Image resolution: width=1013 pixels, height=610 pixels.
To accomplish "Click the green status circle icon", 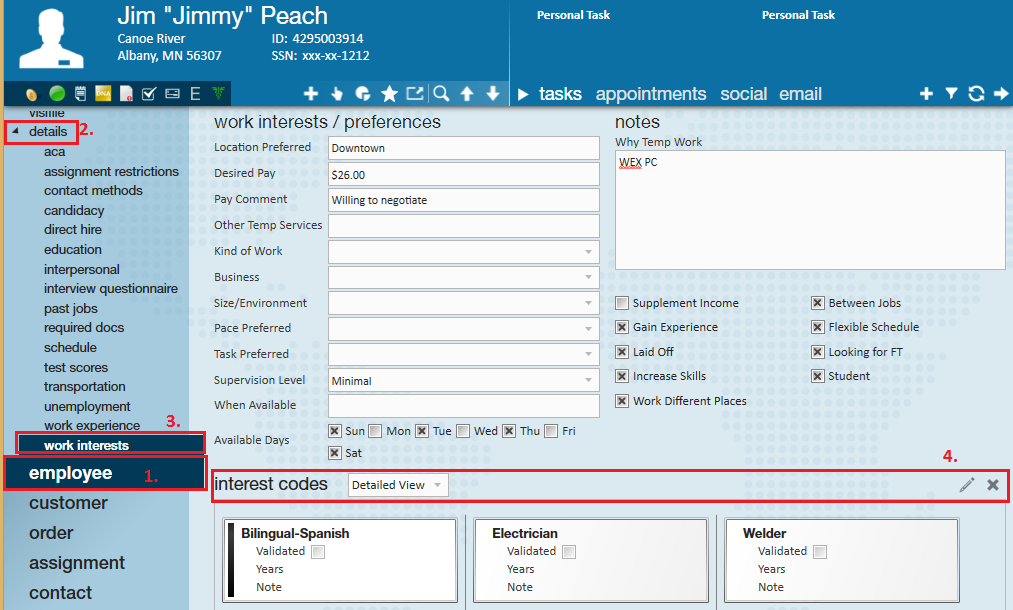I will point(57,94).
